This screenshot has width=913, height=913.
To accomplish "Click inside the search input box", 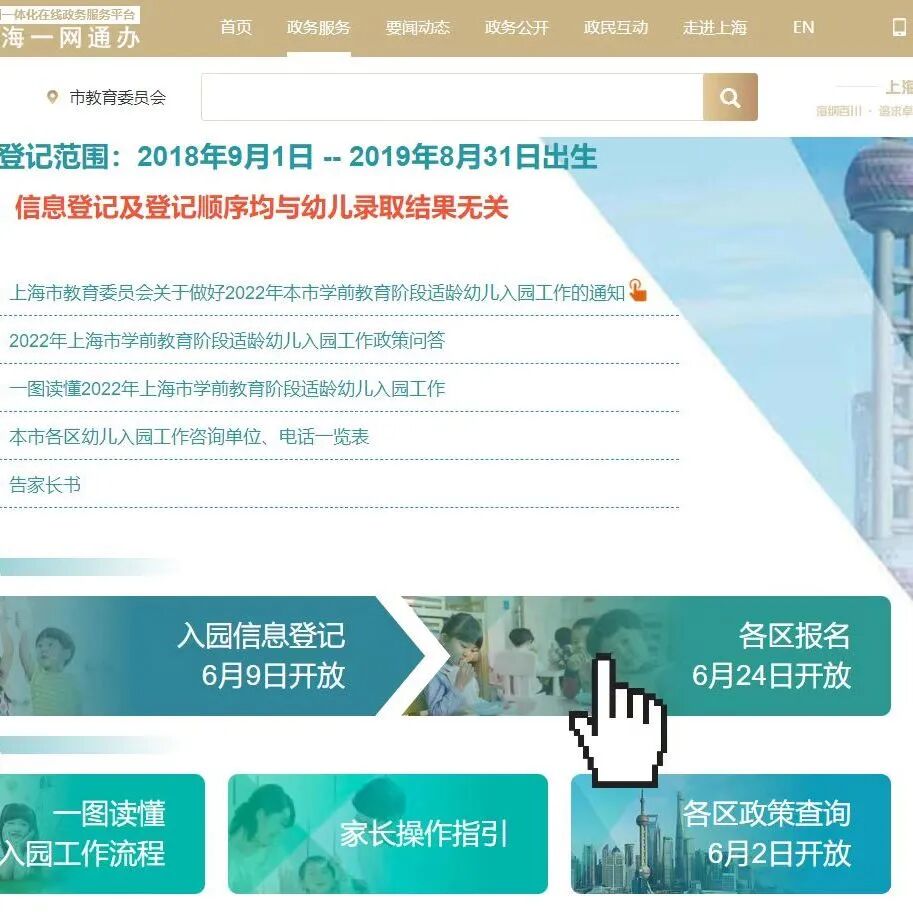I will click(x=450, y=97).
